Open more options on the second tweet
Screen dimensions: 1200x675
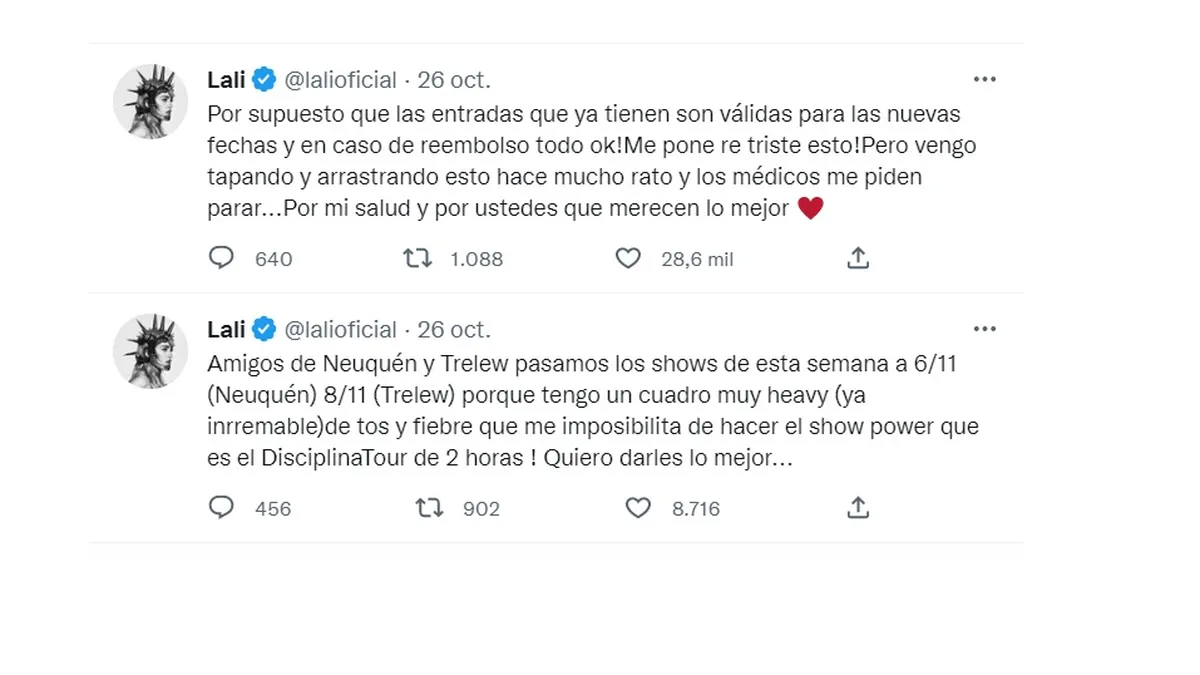click(x=985, y=329)
